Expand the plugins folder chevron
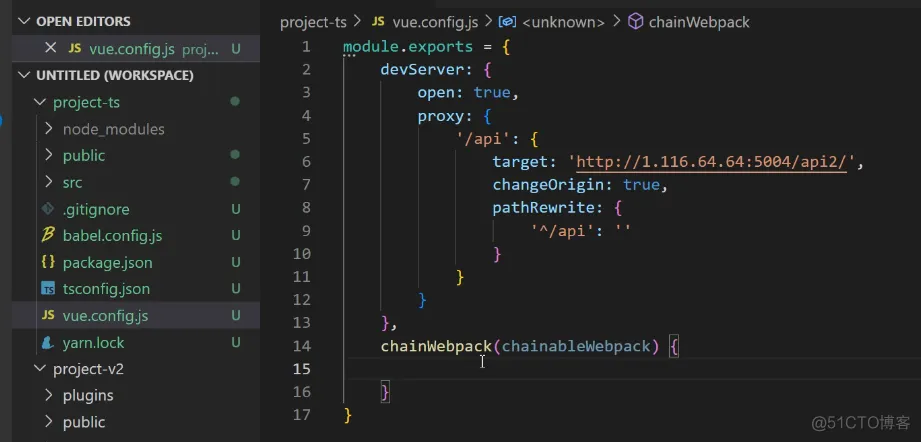The width and height of the screenshot is (921, 442). (x=49, y=395)
